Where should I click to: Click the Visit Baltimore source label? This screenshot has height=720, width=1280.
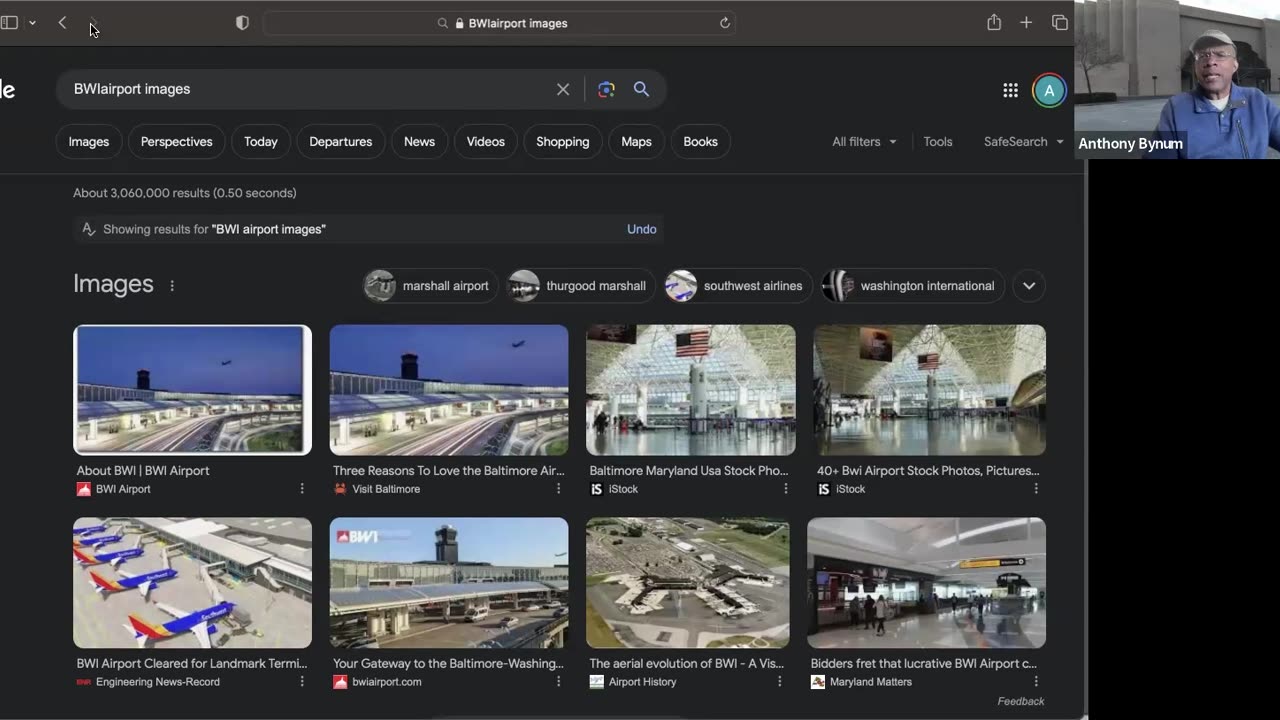[386, 489]
